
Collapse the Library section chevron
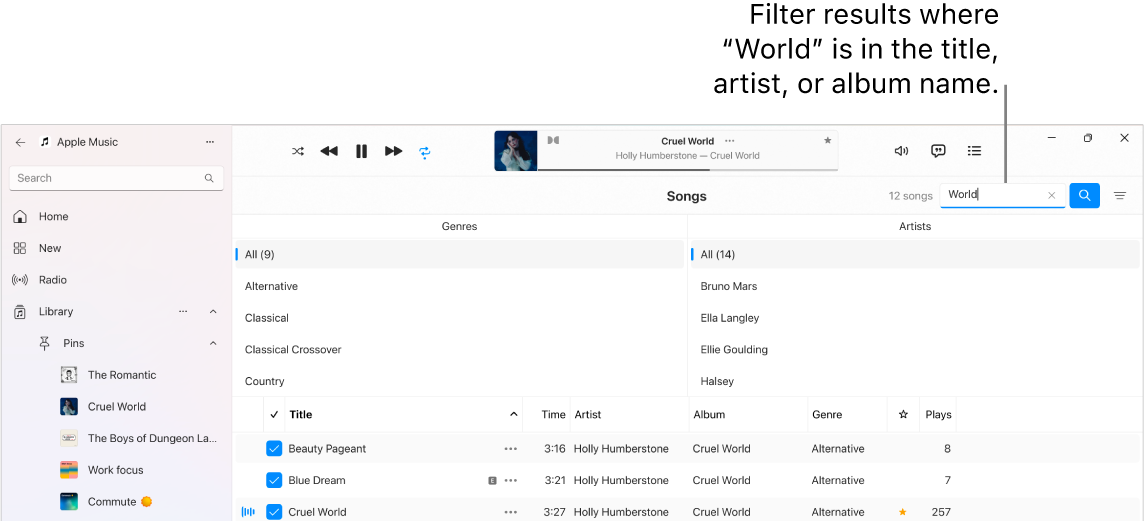coord(213,312)
